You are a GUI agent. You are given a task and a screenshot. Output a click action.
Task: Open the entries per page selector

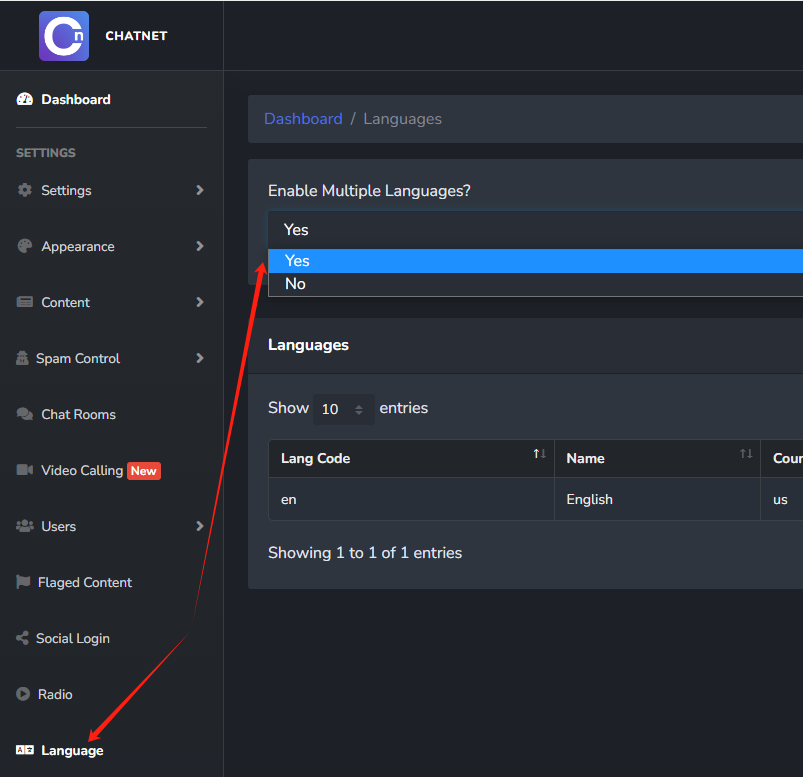[343, 409]
